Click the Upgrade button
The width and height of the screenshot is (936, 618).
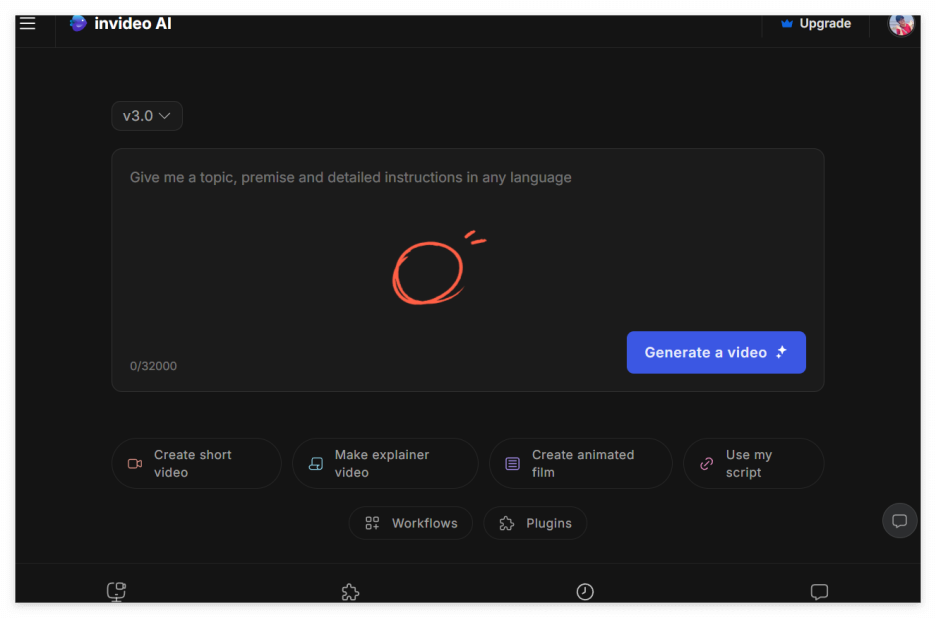(816, 23)
